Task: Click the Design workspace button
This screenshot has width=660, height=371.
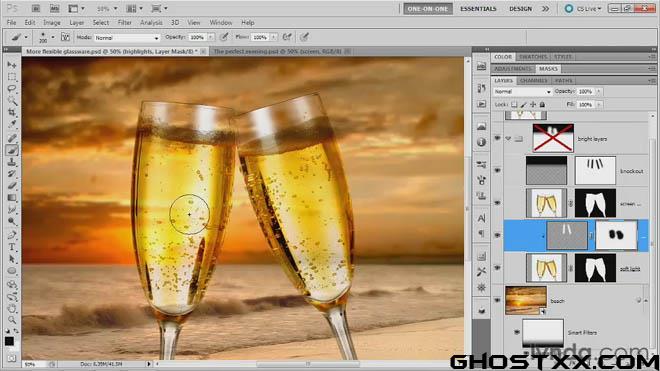Action: coord(521,9)
